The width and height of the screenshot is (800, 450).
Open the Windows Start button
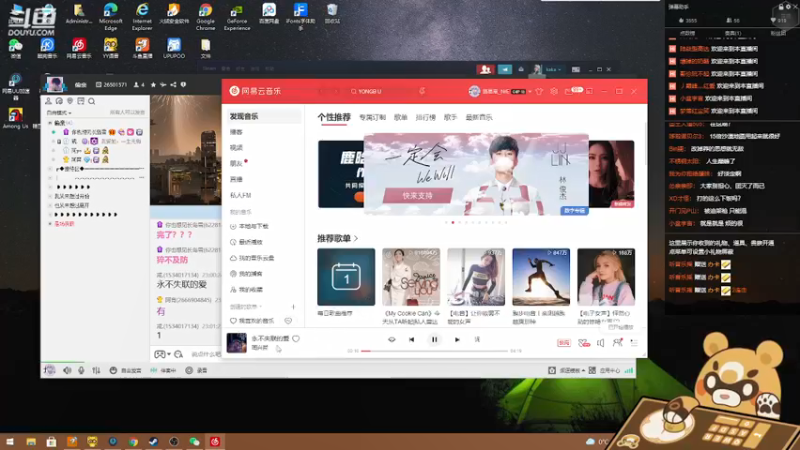click(10, 441)
